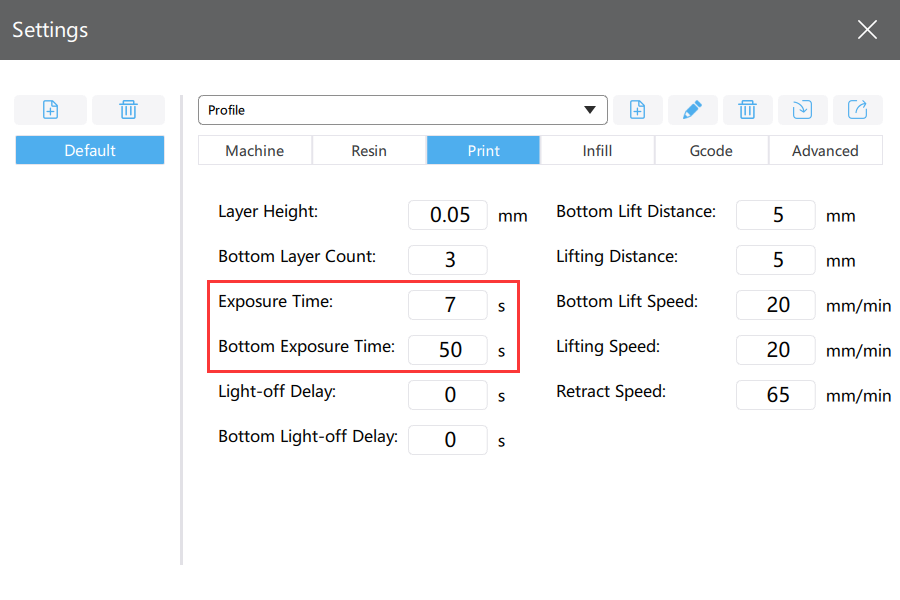This screenshot has height=600, width=900.
Task: Create a new profile beside Profile dropdown
Action: (638, 110)
